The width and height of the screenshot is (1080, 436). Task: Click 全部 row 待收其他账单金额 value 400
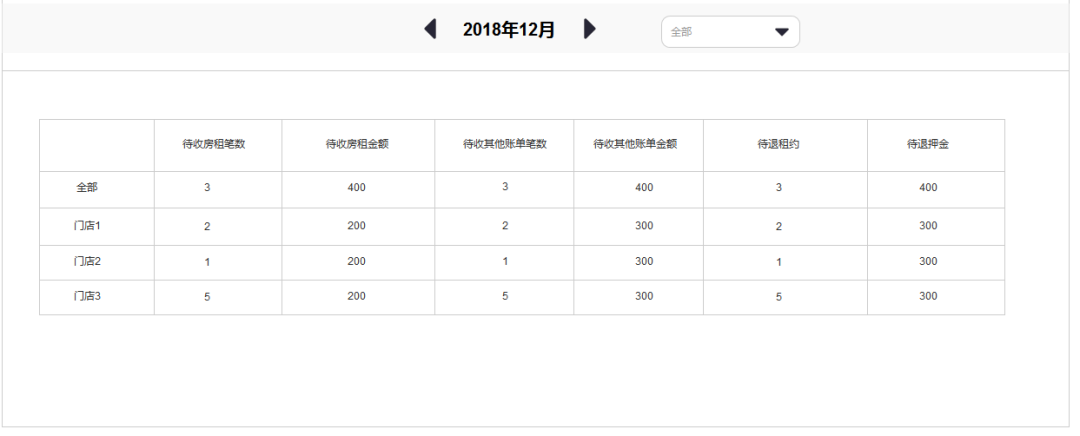tap(644, 187)
